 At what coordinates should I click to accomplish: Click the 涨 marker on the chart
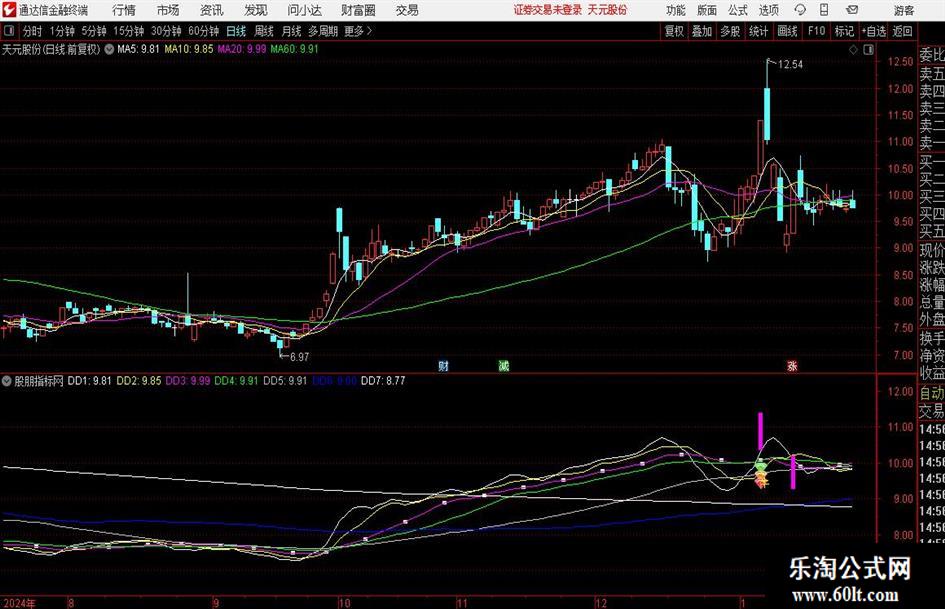792,365
